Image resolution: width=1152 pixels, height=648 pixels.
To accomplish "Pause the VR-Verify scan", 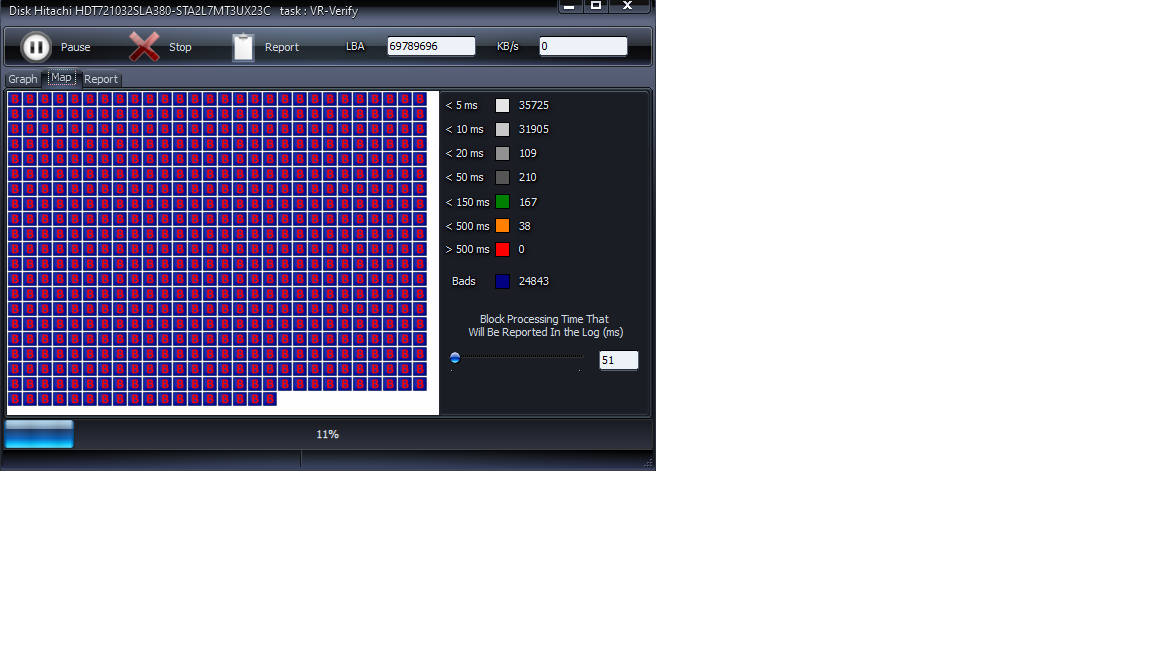I will (35, 47).
